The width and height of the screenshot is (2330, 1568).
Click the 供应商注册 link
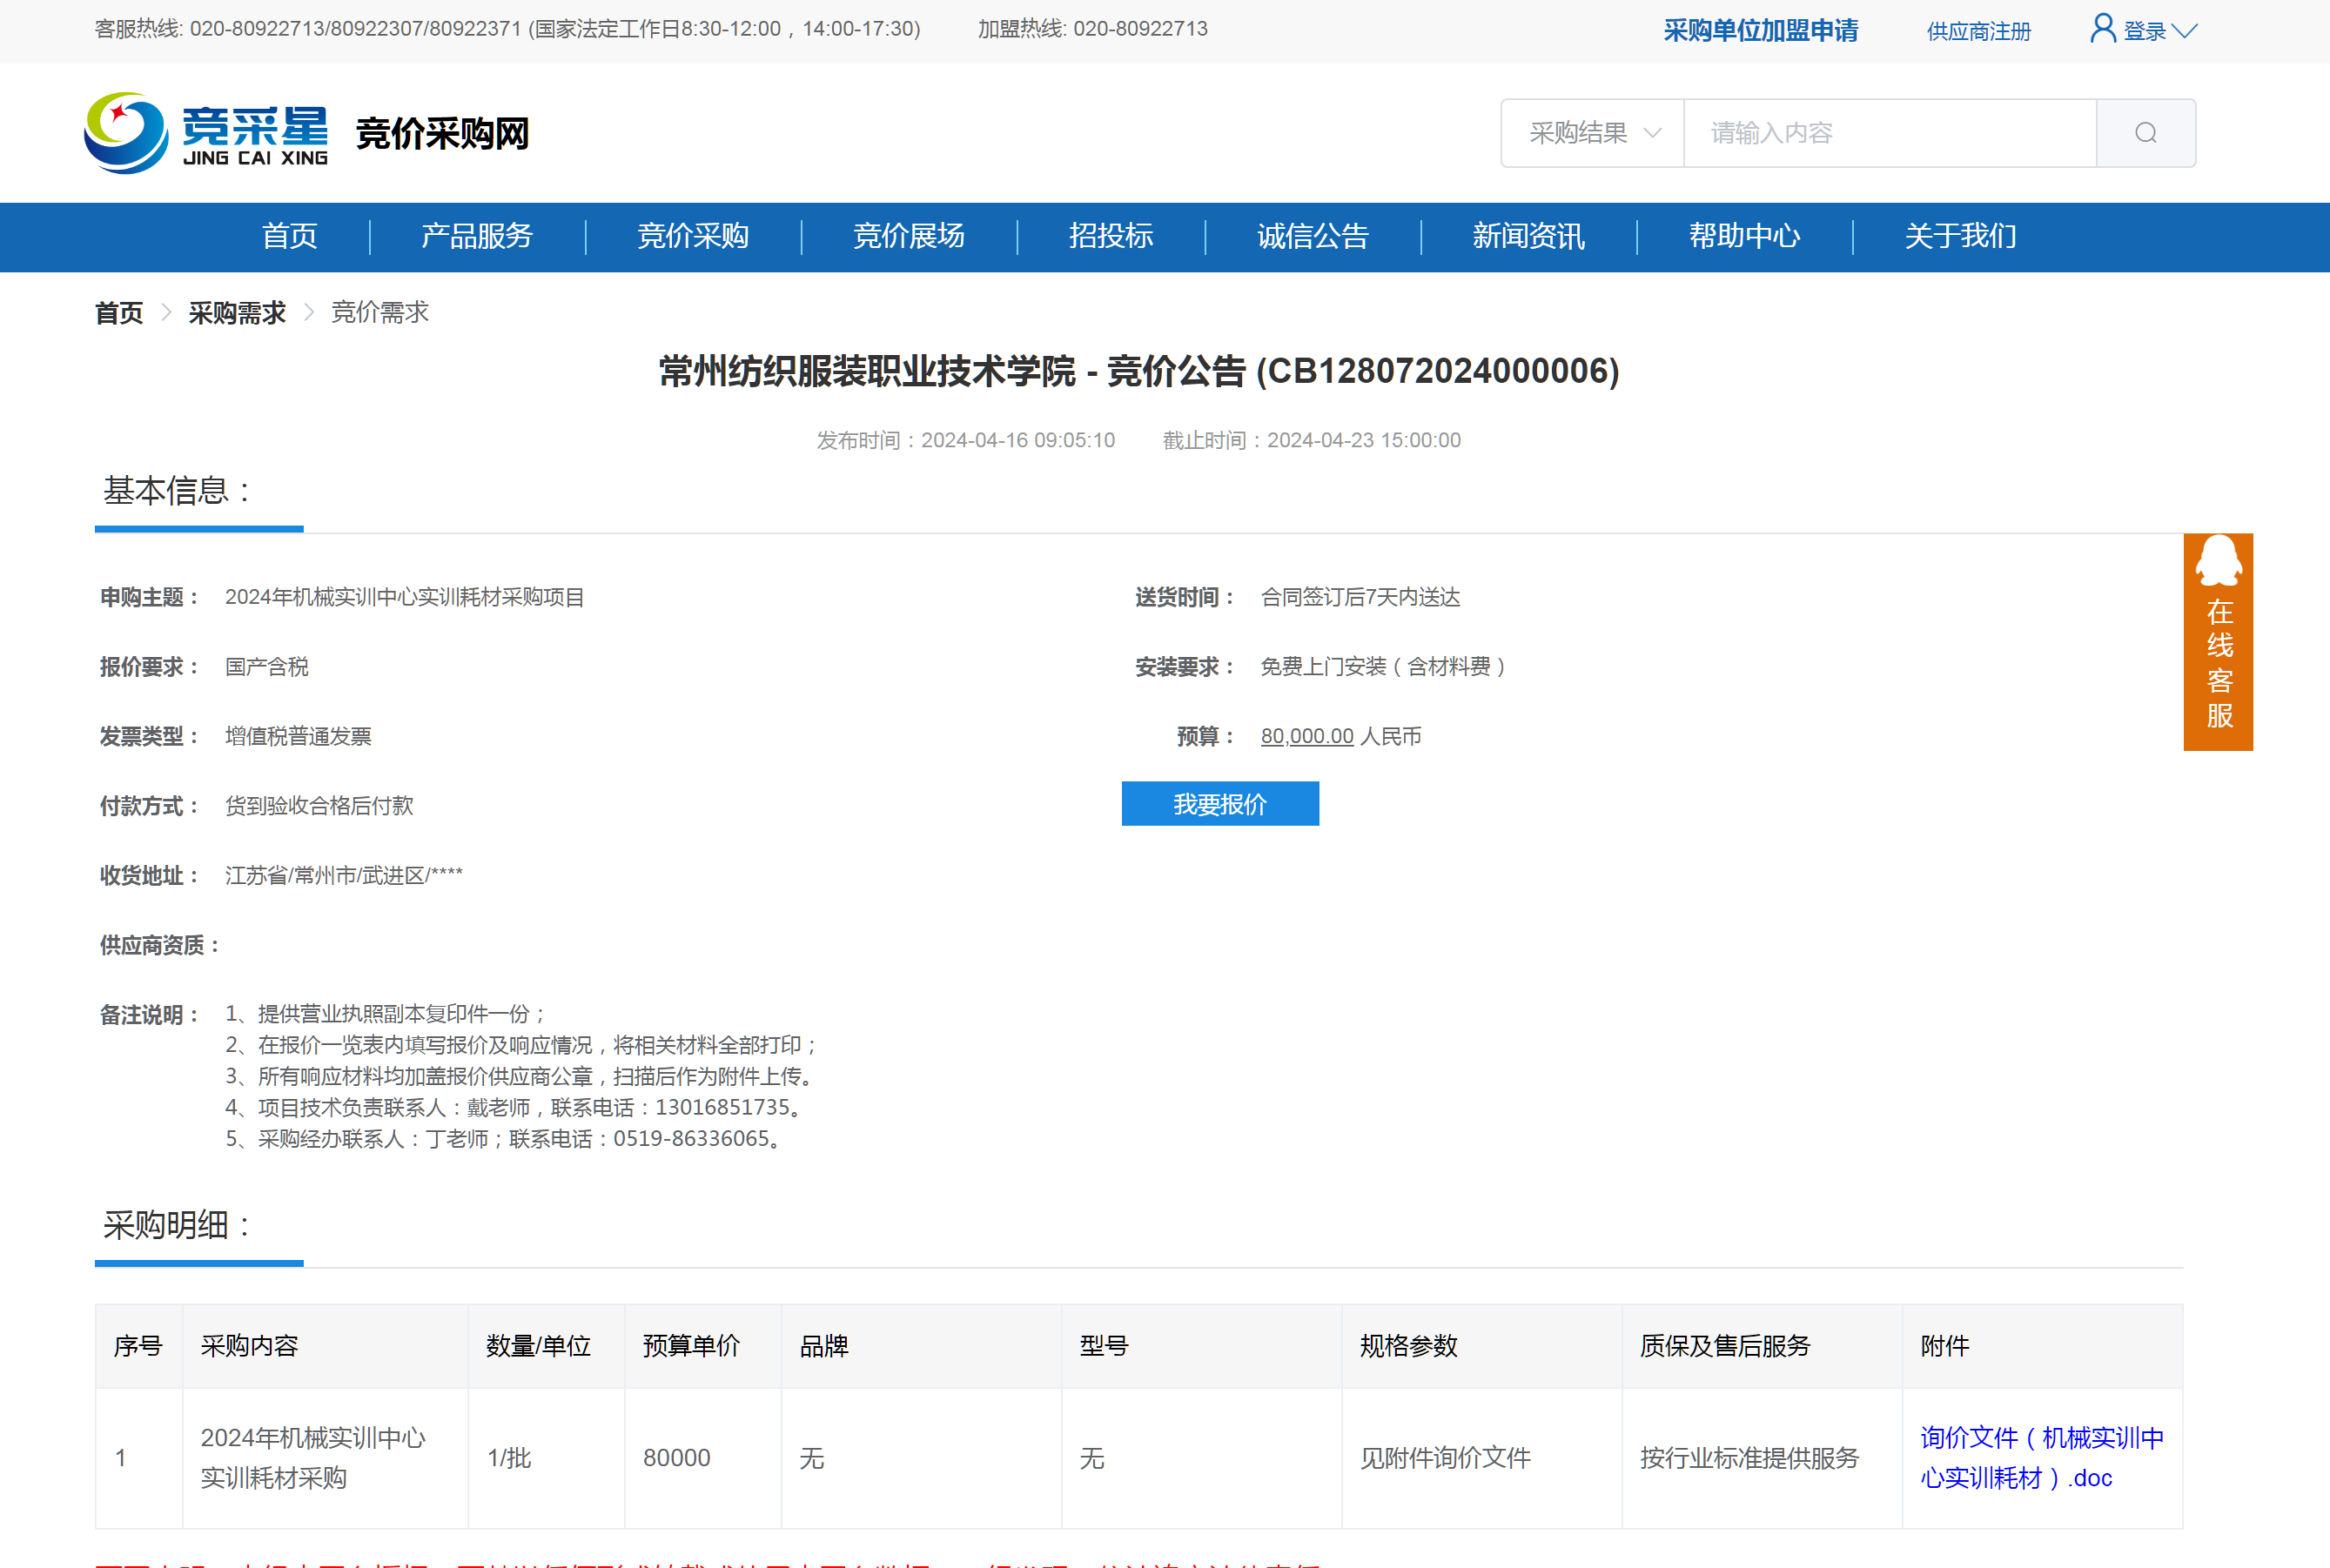tap(1978, 31)
